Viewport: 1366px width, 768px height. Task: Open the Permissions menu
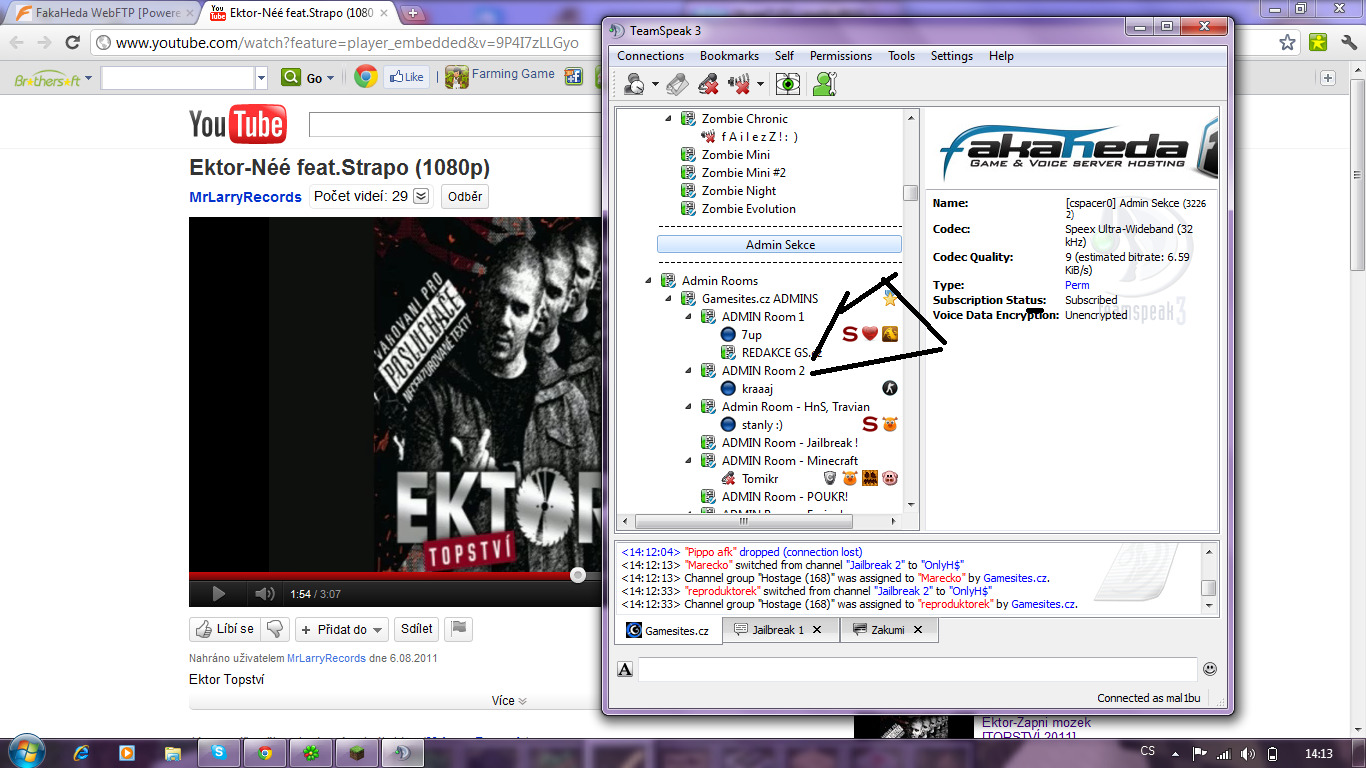coord(841,56)
